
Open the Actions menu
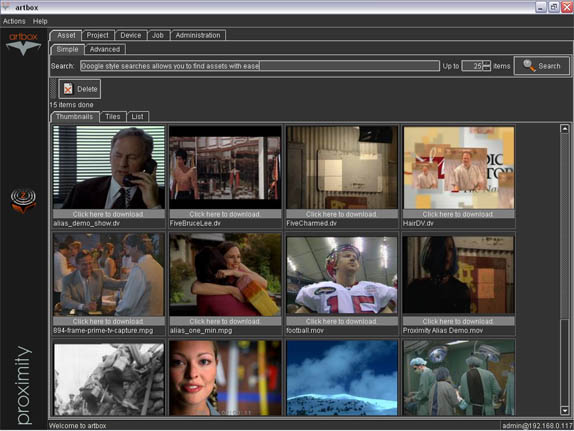[14, 21]
